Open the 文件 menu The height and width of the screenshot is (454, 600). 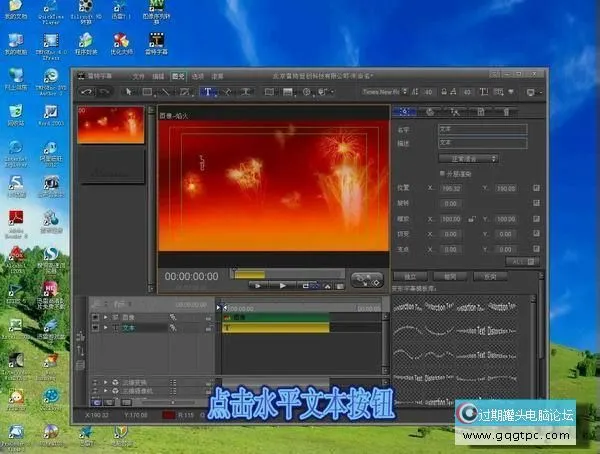(x=139, y=76)
